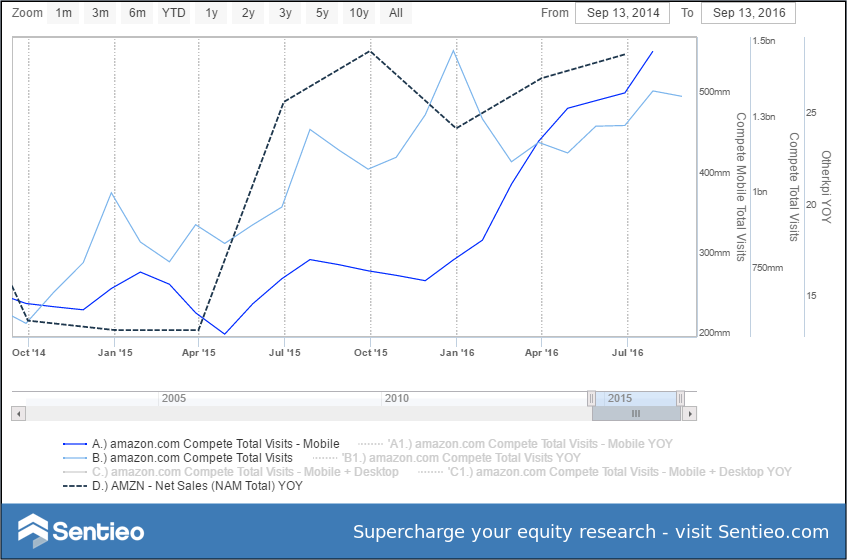This screenshot has height=560, width=847.
Task: Open the Sentieo.com tagline link
Action: coord(591,532)
